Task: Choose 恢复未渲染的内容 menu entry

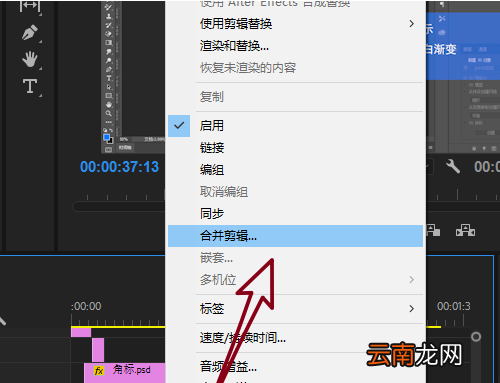Action: [x=295, y=68]
